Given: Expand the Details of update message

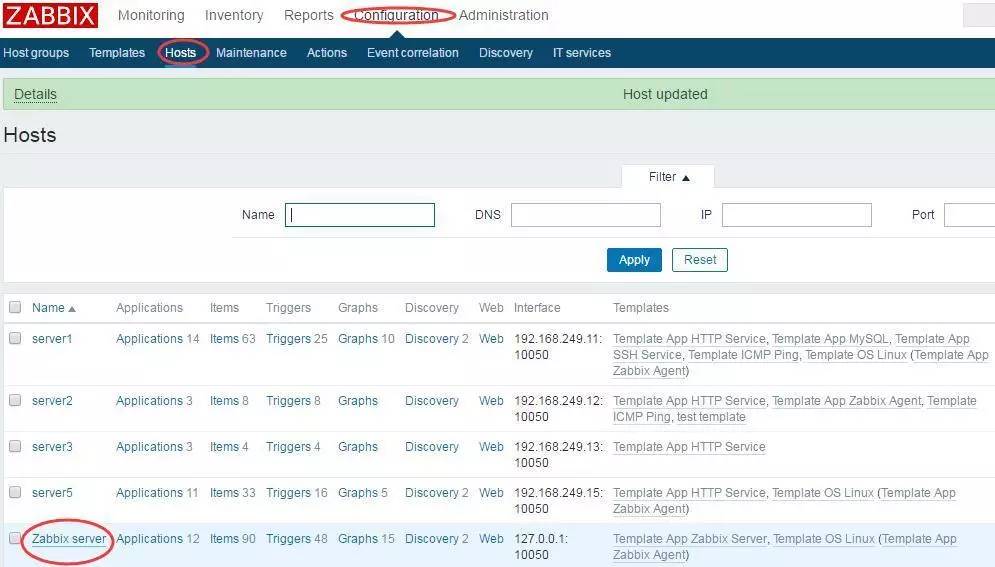Looking at the screenshot, I should (35, 95).
